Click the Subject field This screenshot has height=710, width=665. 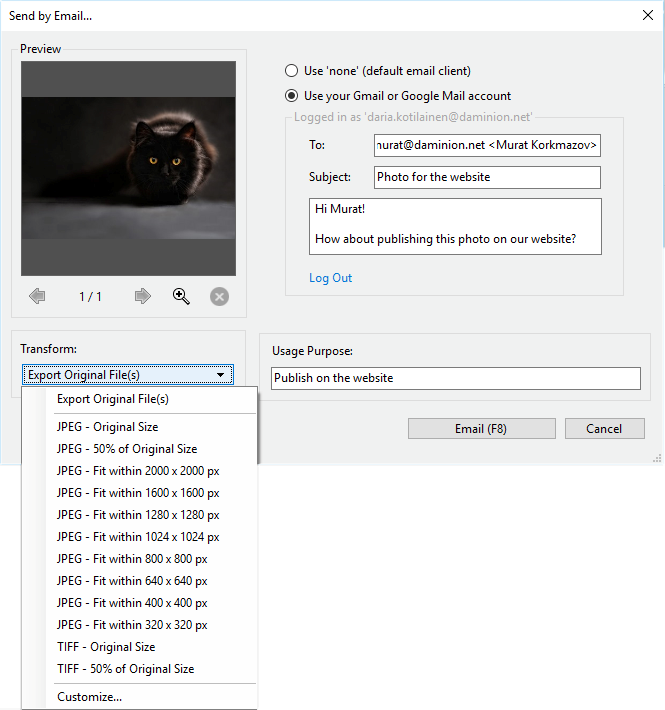(x=487, y=177)
